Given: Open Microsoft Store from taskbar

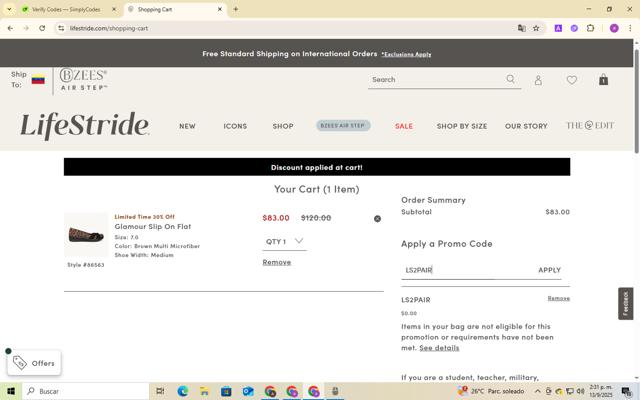Looking at the screenshot, I should [x=226, y=391].
